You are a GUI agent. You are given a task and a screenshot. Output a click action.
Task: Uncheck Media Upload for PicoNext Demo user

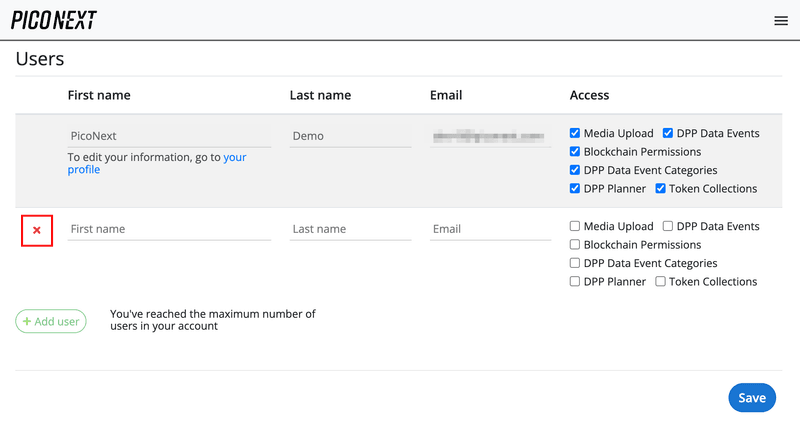coord(575,133)
